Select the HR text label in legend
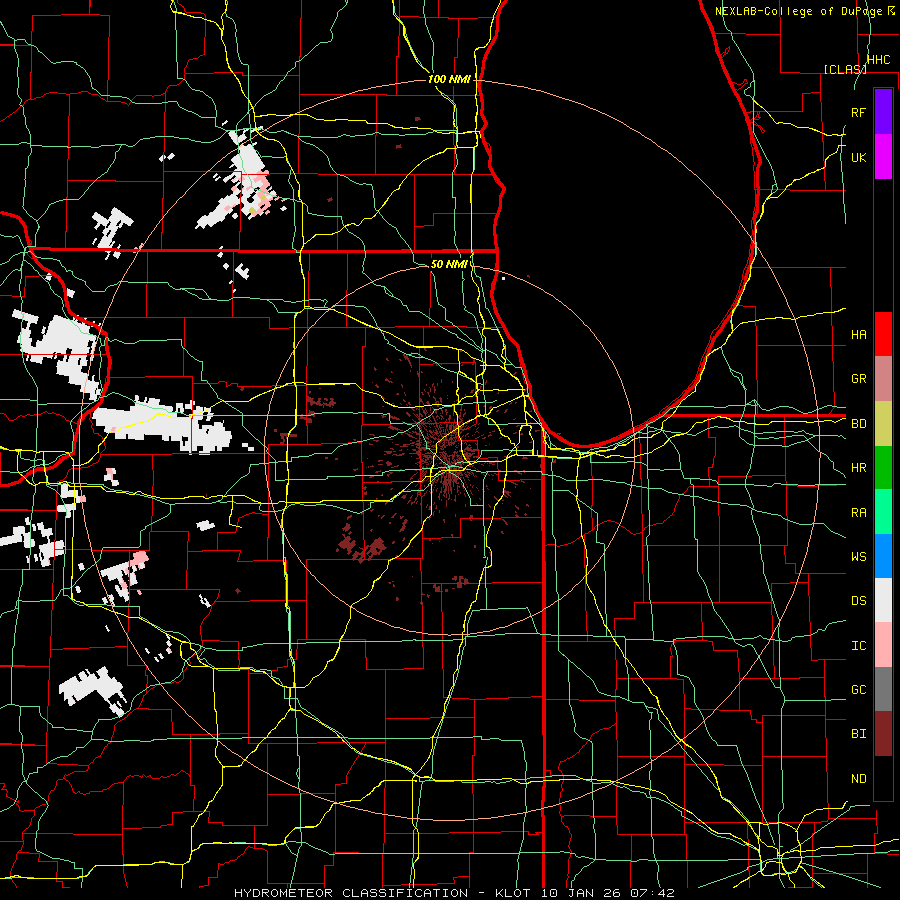900x900 pixels. pyautogui.click(x=858, y=468)
